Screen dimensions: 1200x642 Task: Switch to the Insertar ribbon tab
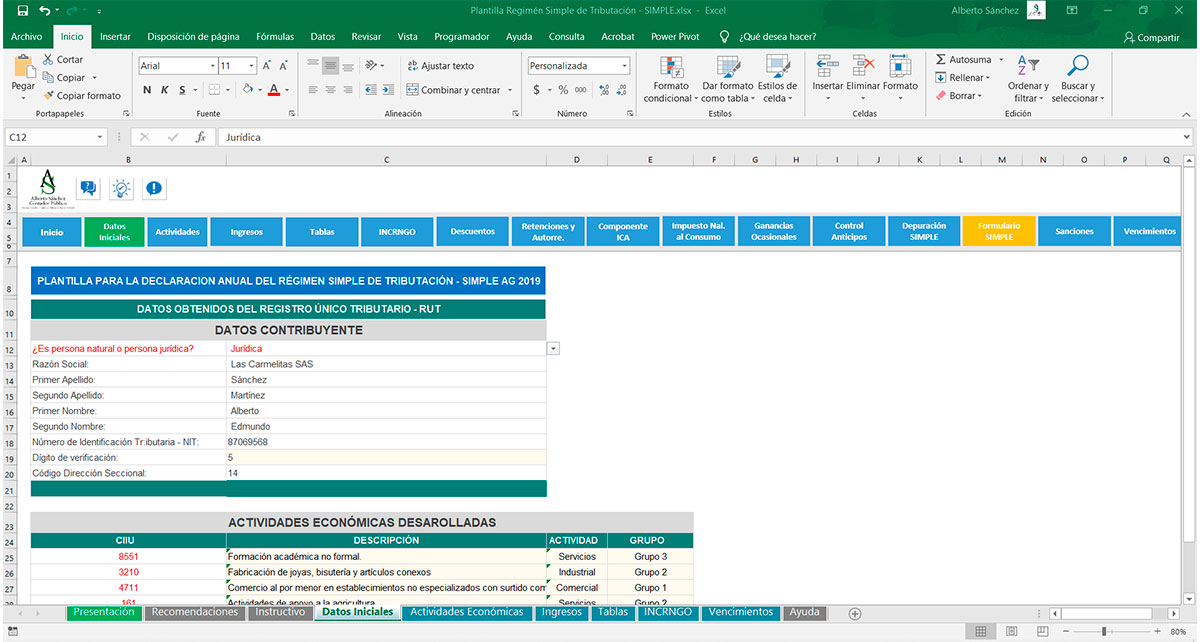[x=115, y=37]
